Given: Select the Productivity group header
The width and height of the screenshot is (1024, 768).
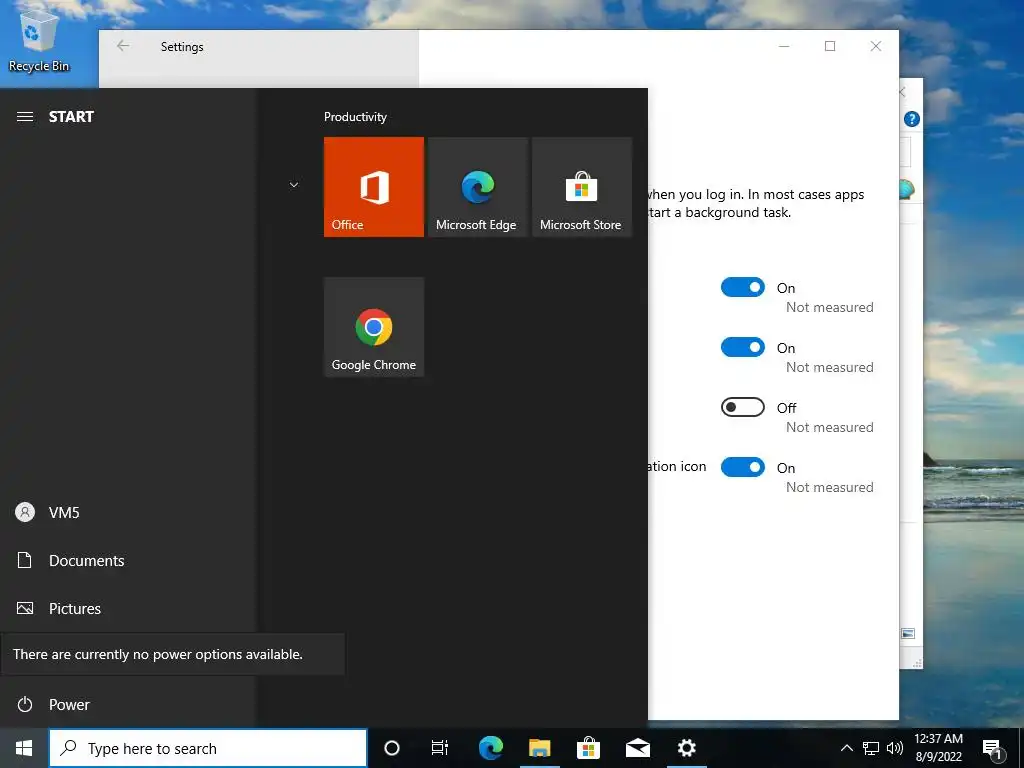Looking at the screenshot, I should pyautogui.click(x=355, y=117).
